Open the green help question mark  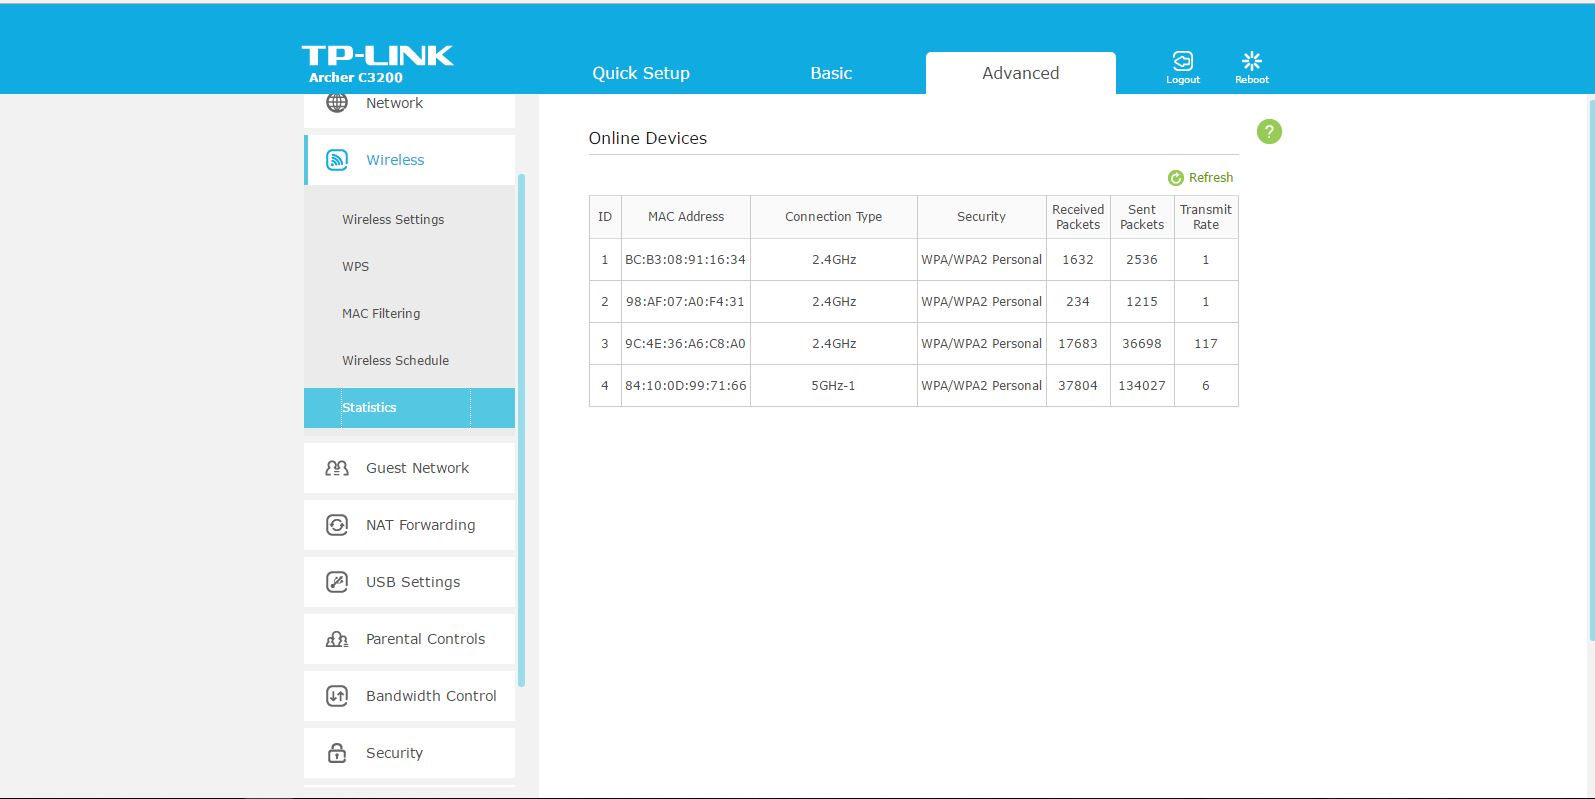1269,132
